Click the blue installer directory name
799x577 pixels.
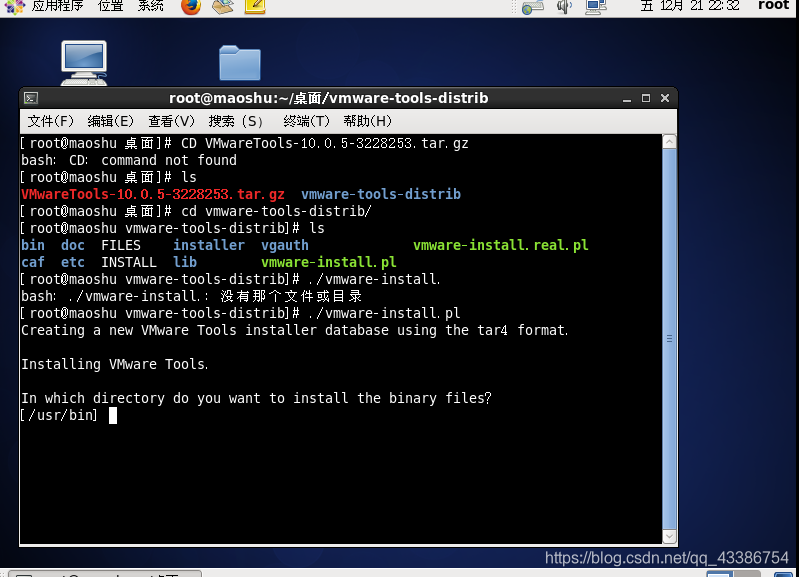pyautogui.click(x=209, y=245)
